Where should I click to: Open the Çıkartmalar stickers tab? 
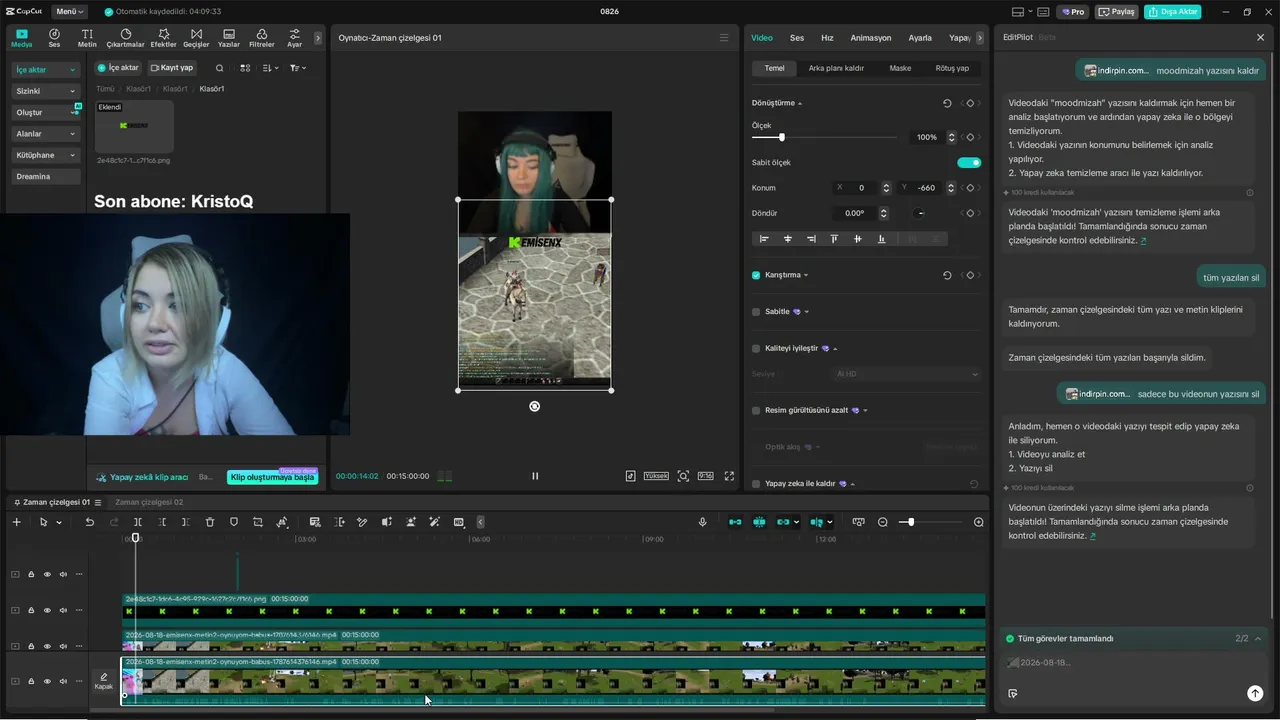point(125,38)
